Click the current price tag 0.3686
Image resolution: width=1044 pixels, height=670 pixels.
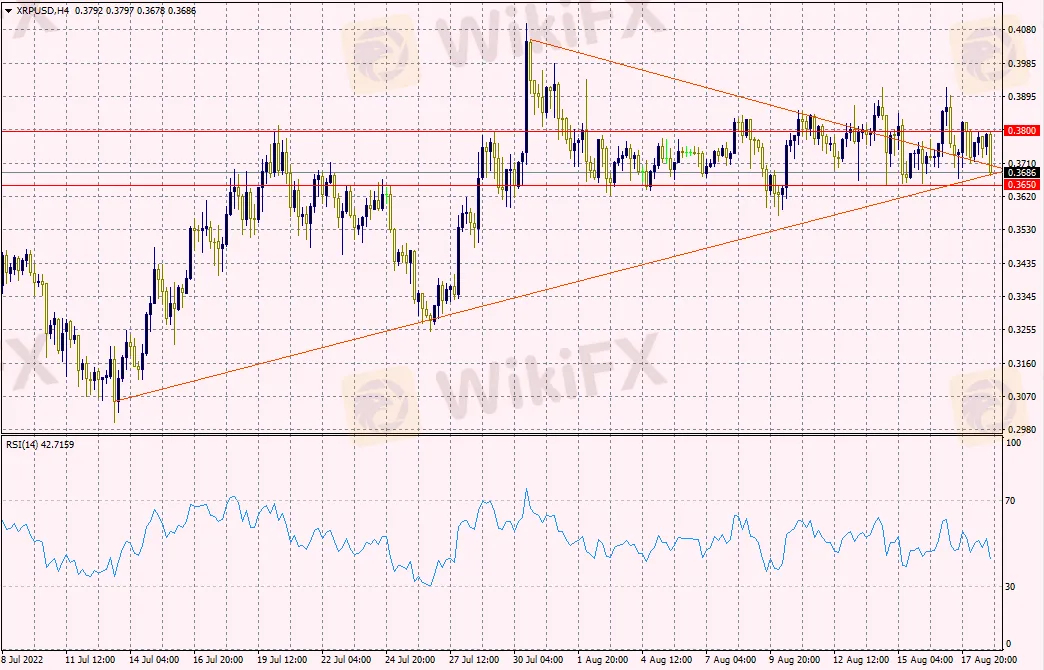(1021, 172)
